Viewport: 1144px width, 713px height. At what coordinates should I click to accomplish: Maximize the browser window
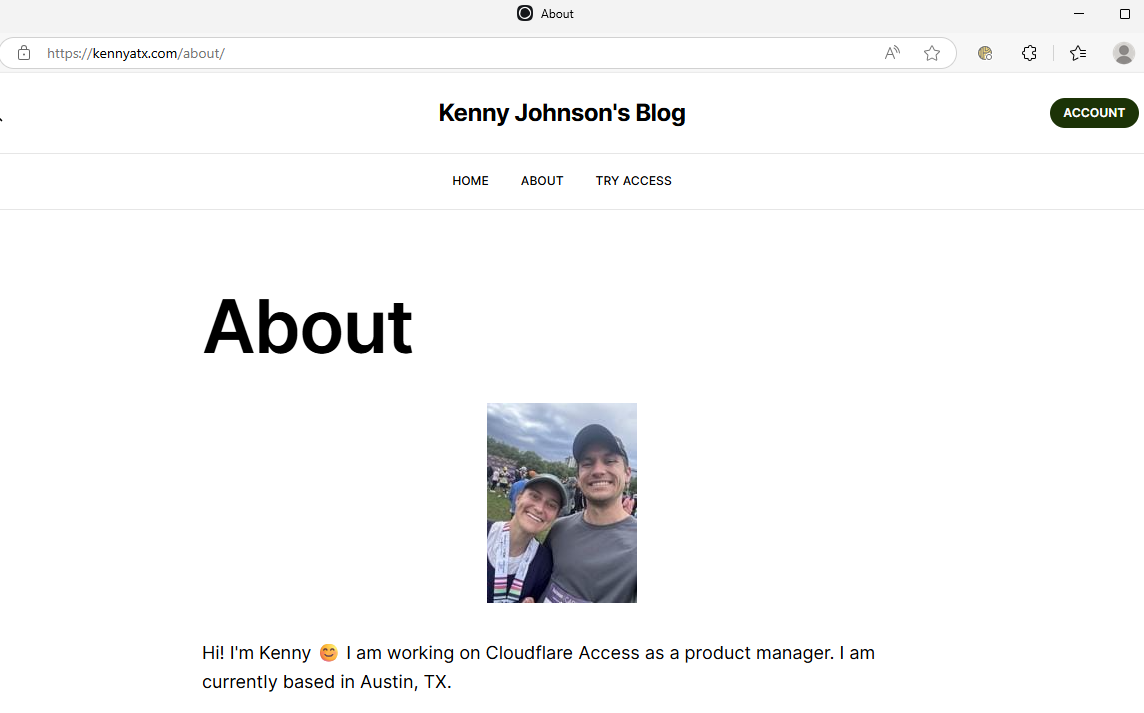click(x=1124, y=14)
